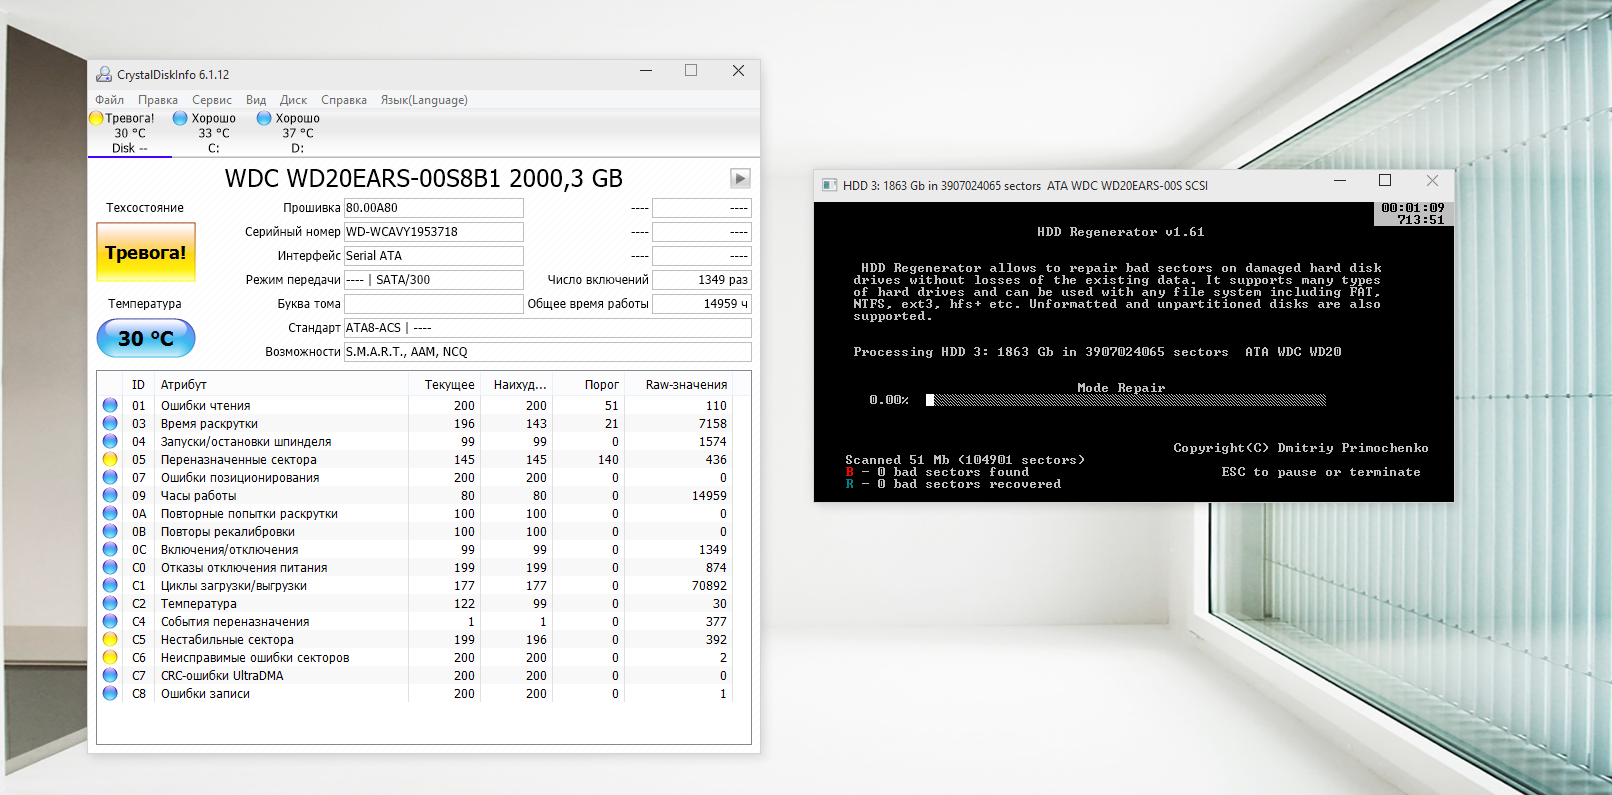Click status orb for 09 Часы работы
The width and height of the screenshot is (1612, 795).
(110, 495)
